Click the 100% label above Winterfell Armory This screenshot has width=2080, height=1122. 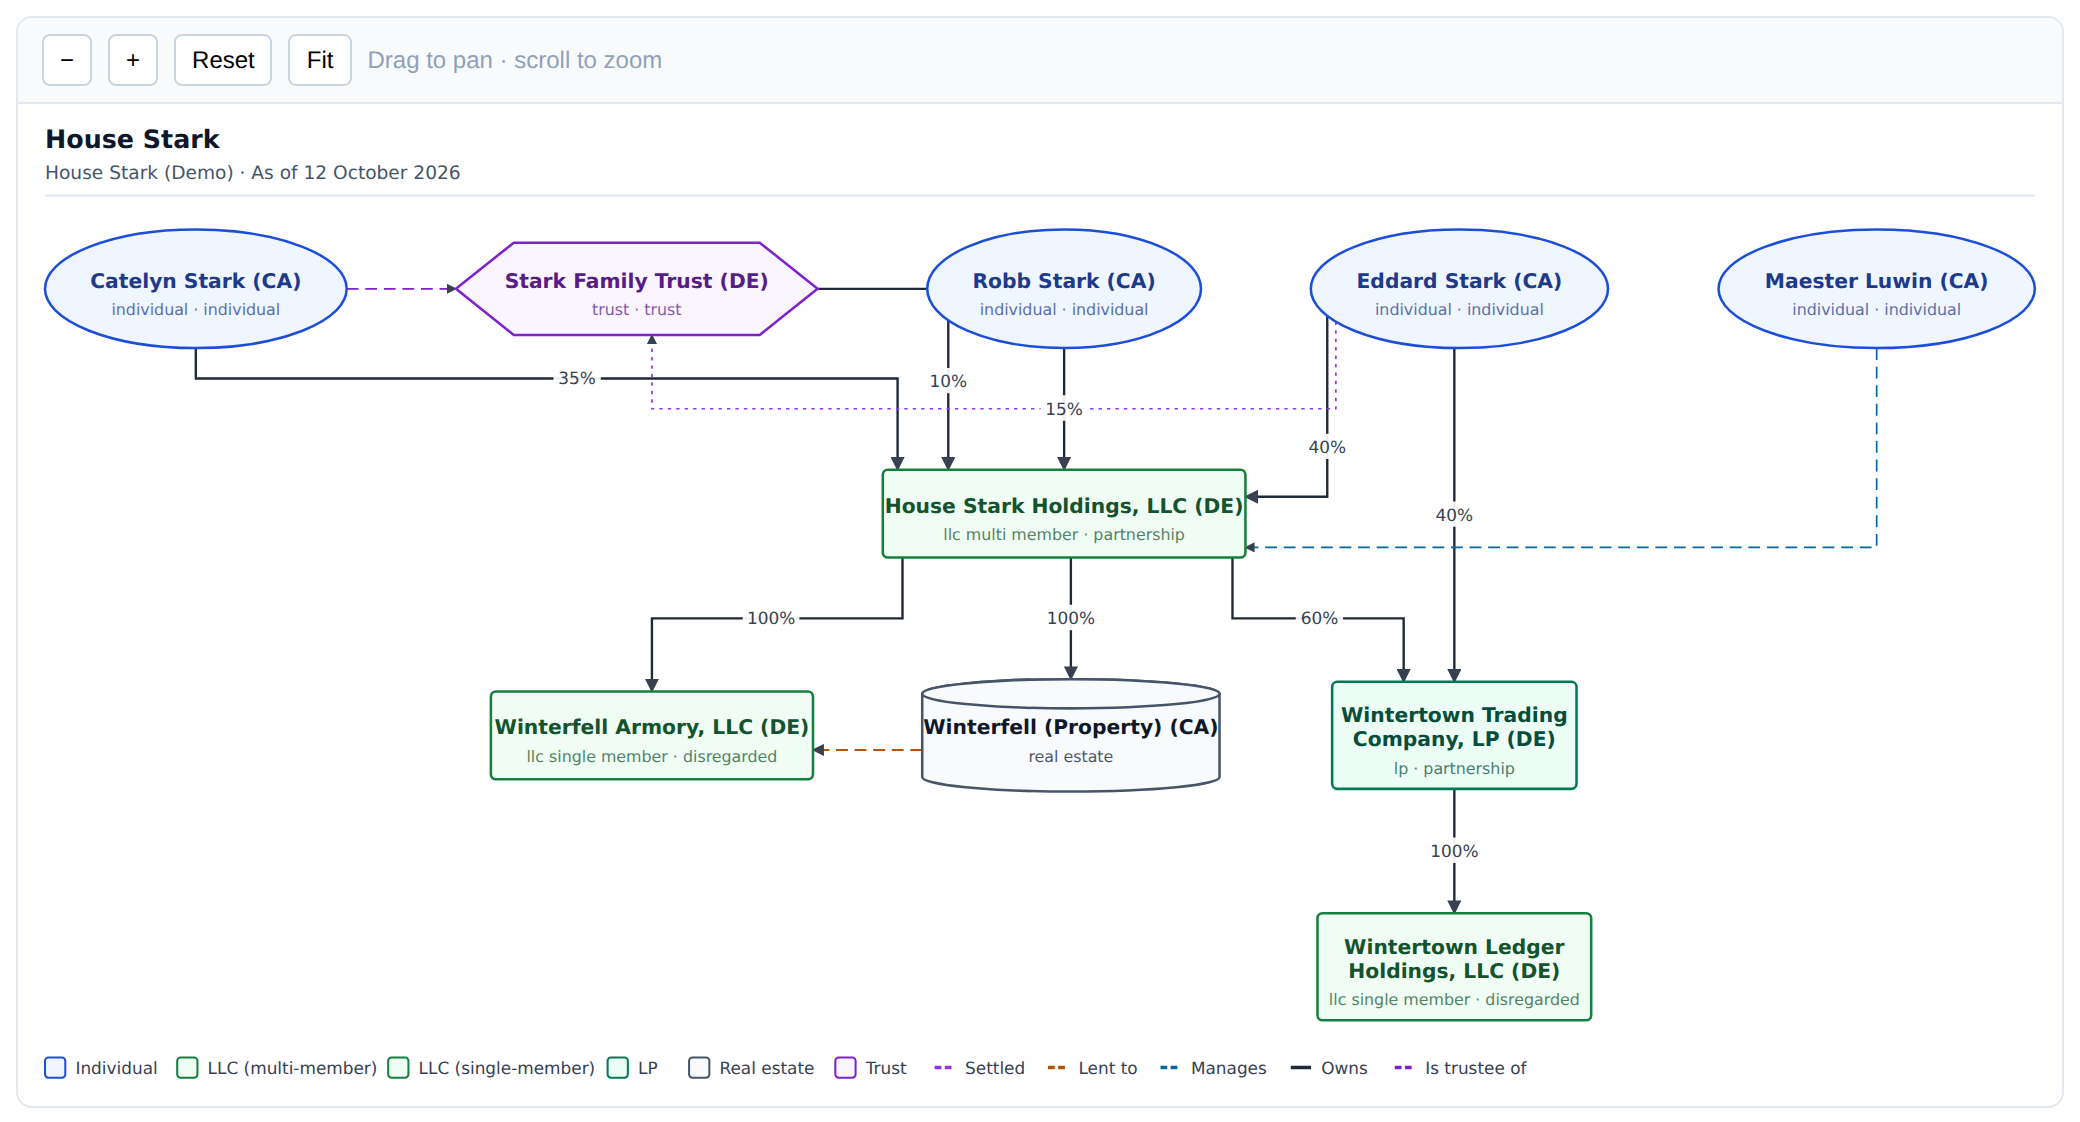pyautogui.click(x=771, y=618)
